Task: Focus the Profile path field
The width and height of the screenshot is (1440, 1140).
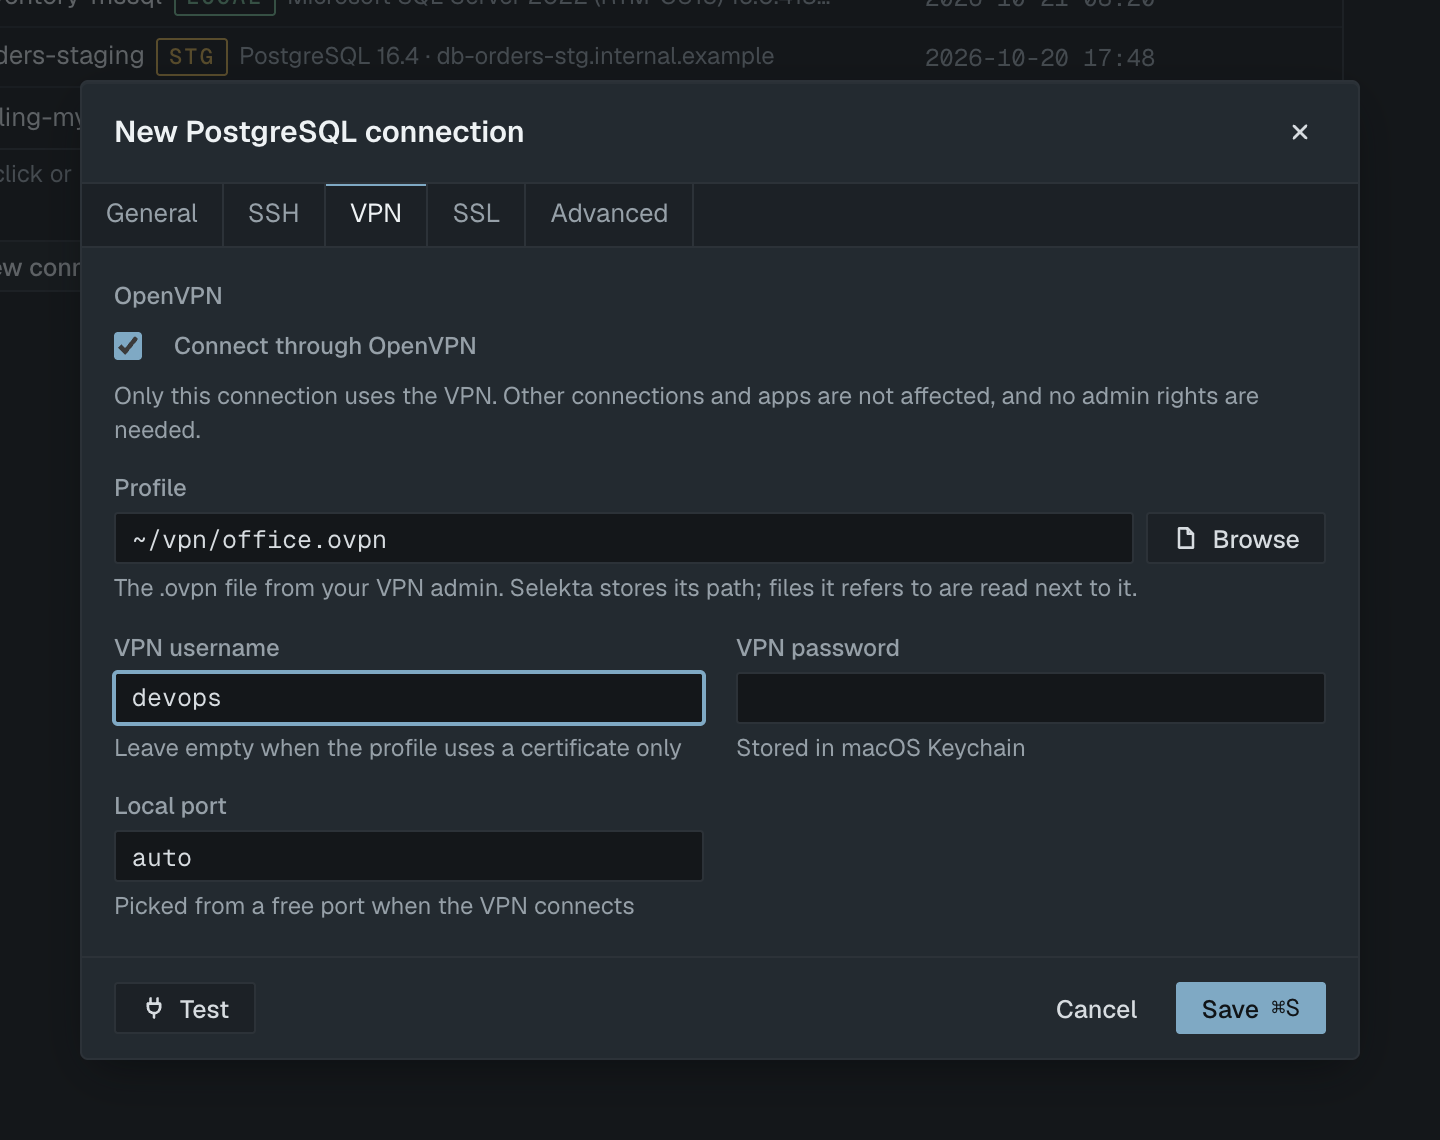Action: [623, 539]
